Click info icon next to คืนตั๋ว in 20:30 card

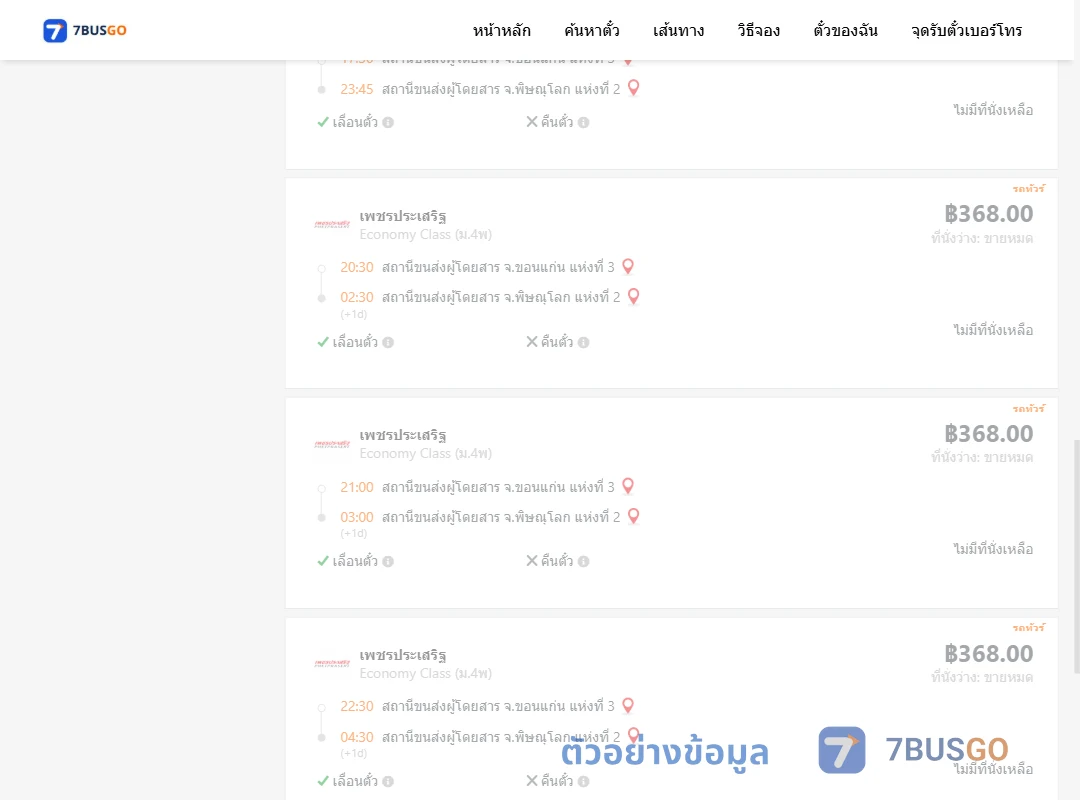(x=583, y=342)
